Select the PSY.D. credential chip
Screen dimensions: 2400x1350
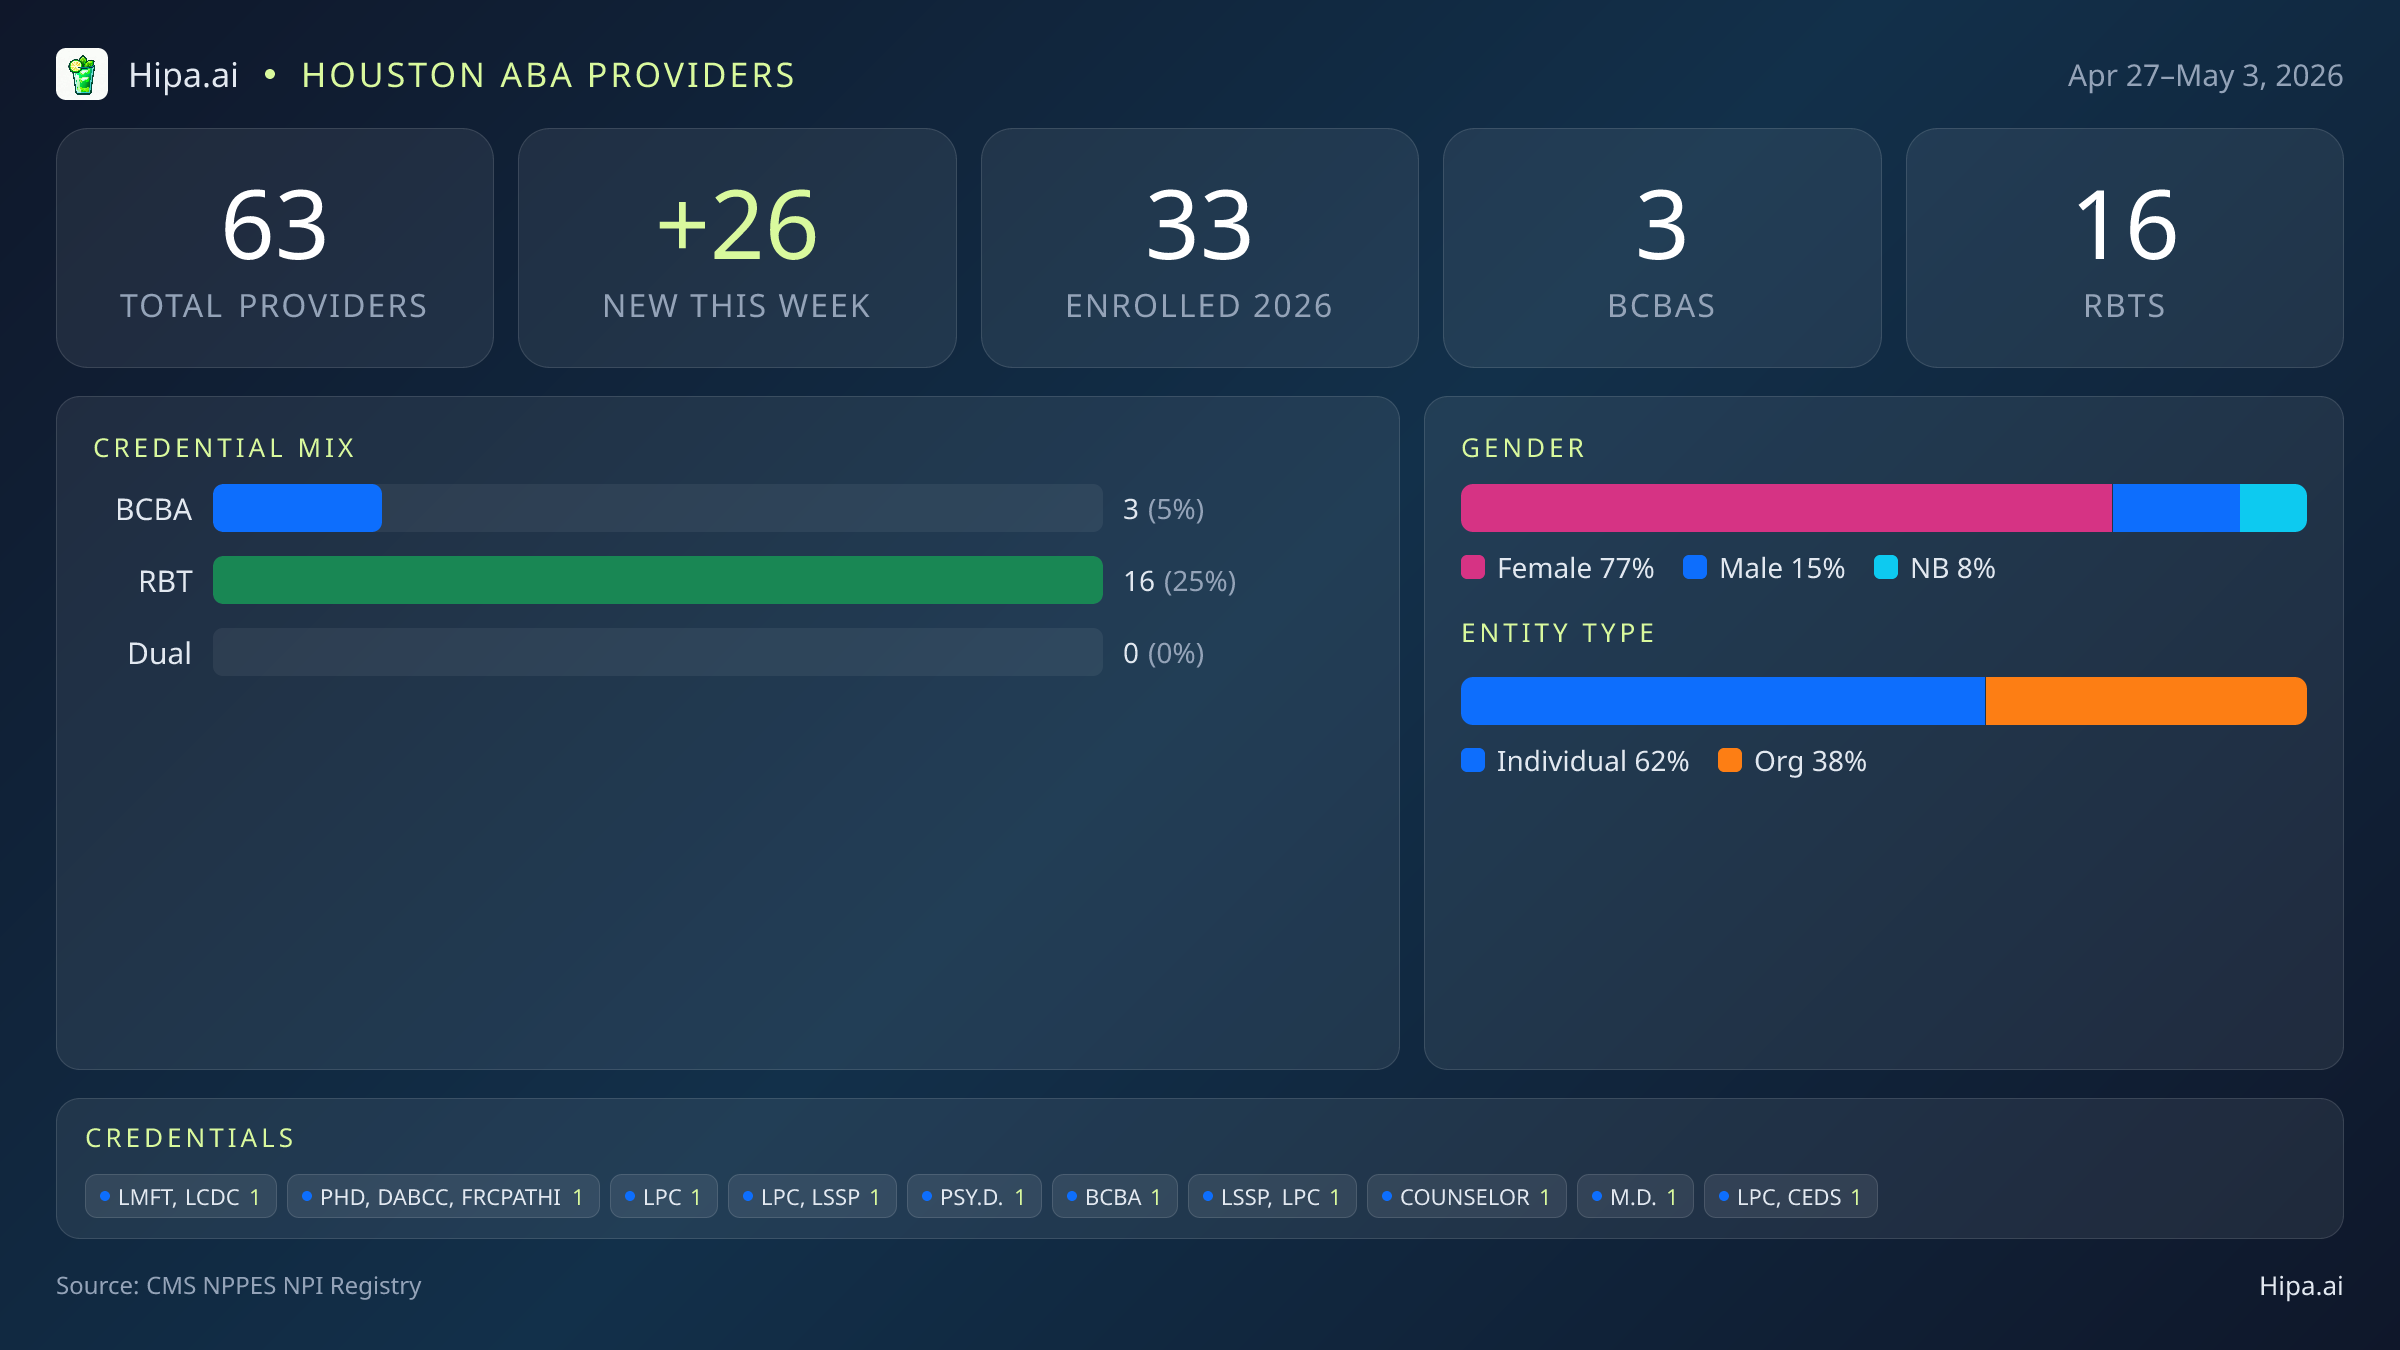974,1196
